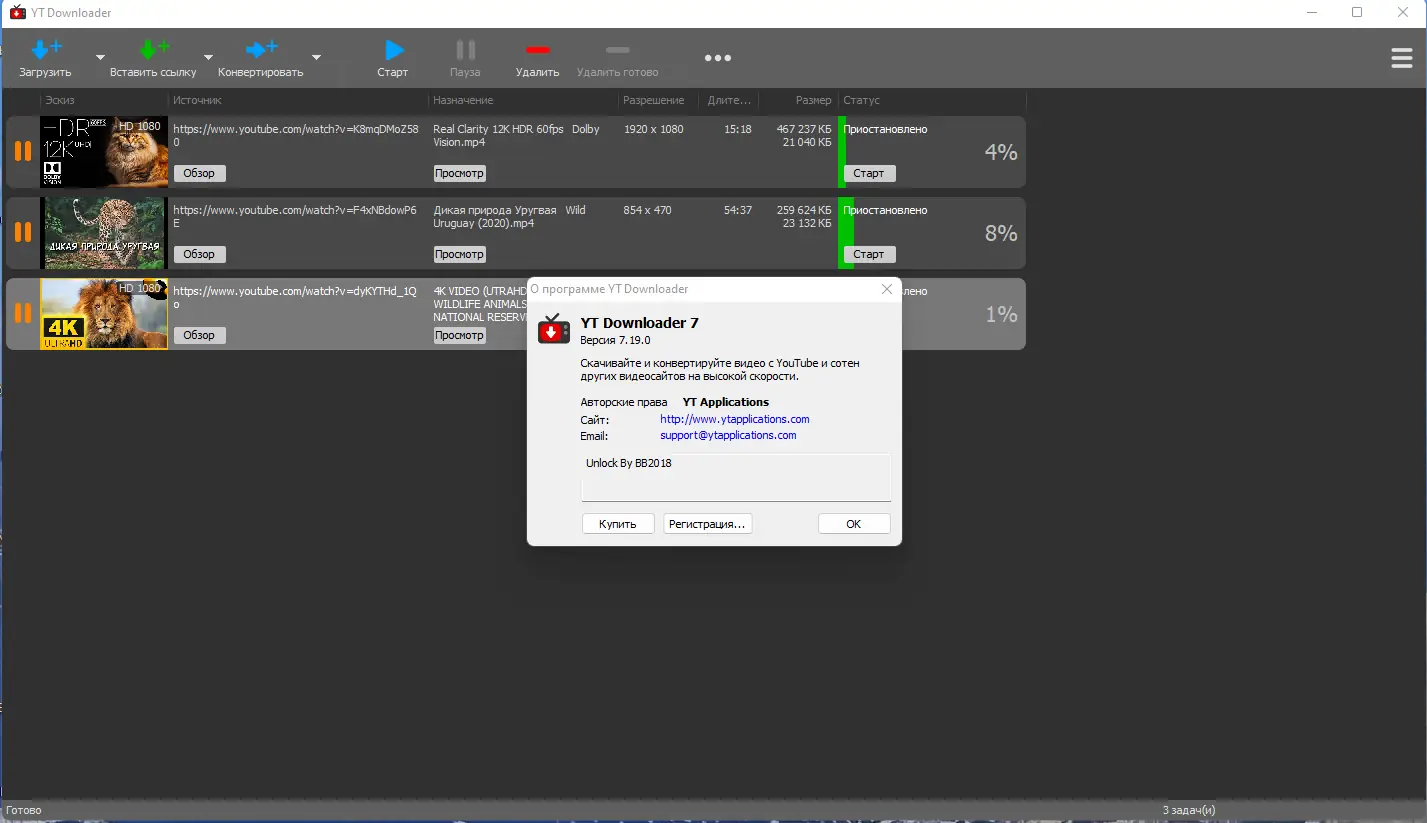Expand the Конвертировать dropdown arrow
The height and width of the screenshot is (823, 1427).
pos(316,58)
